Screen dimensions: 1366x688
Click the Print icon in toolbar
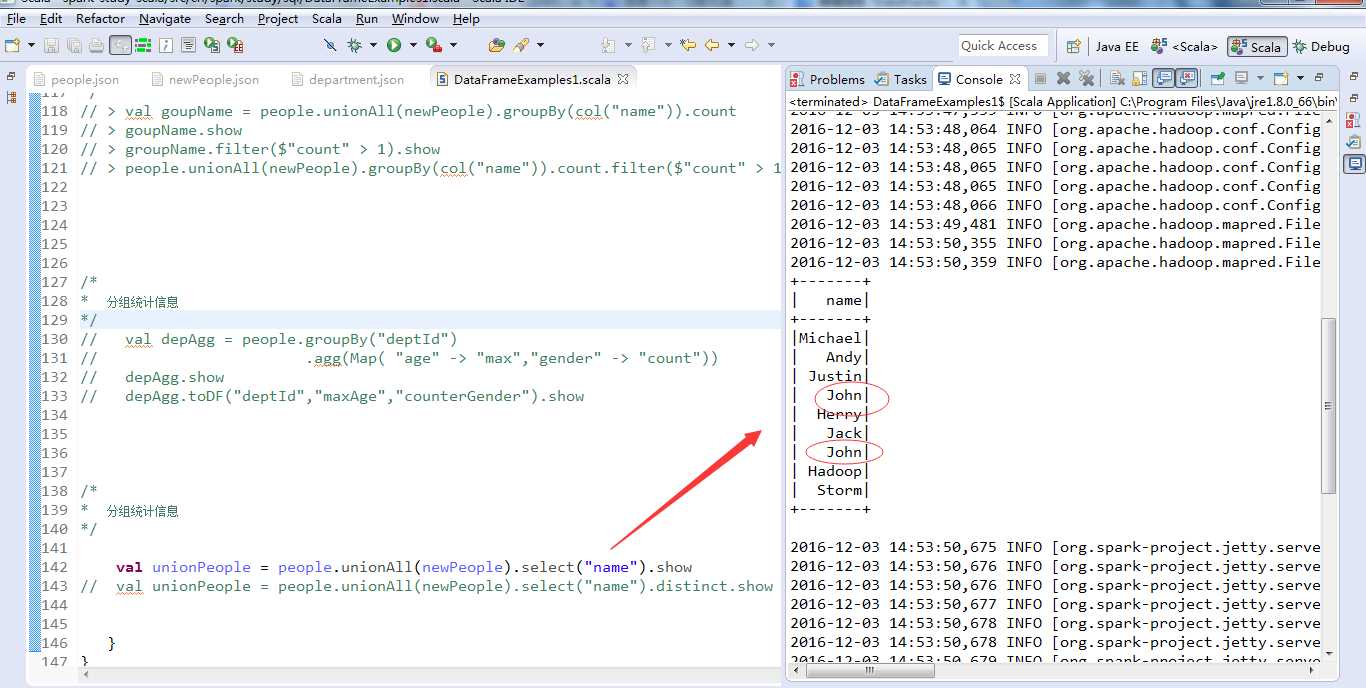tap(96, 45)
